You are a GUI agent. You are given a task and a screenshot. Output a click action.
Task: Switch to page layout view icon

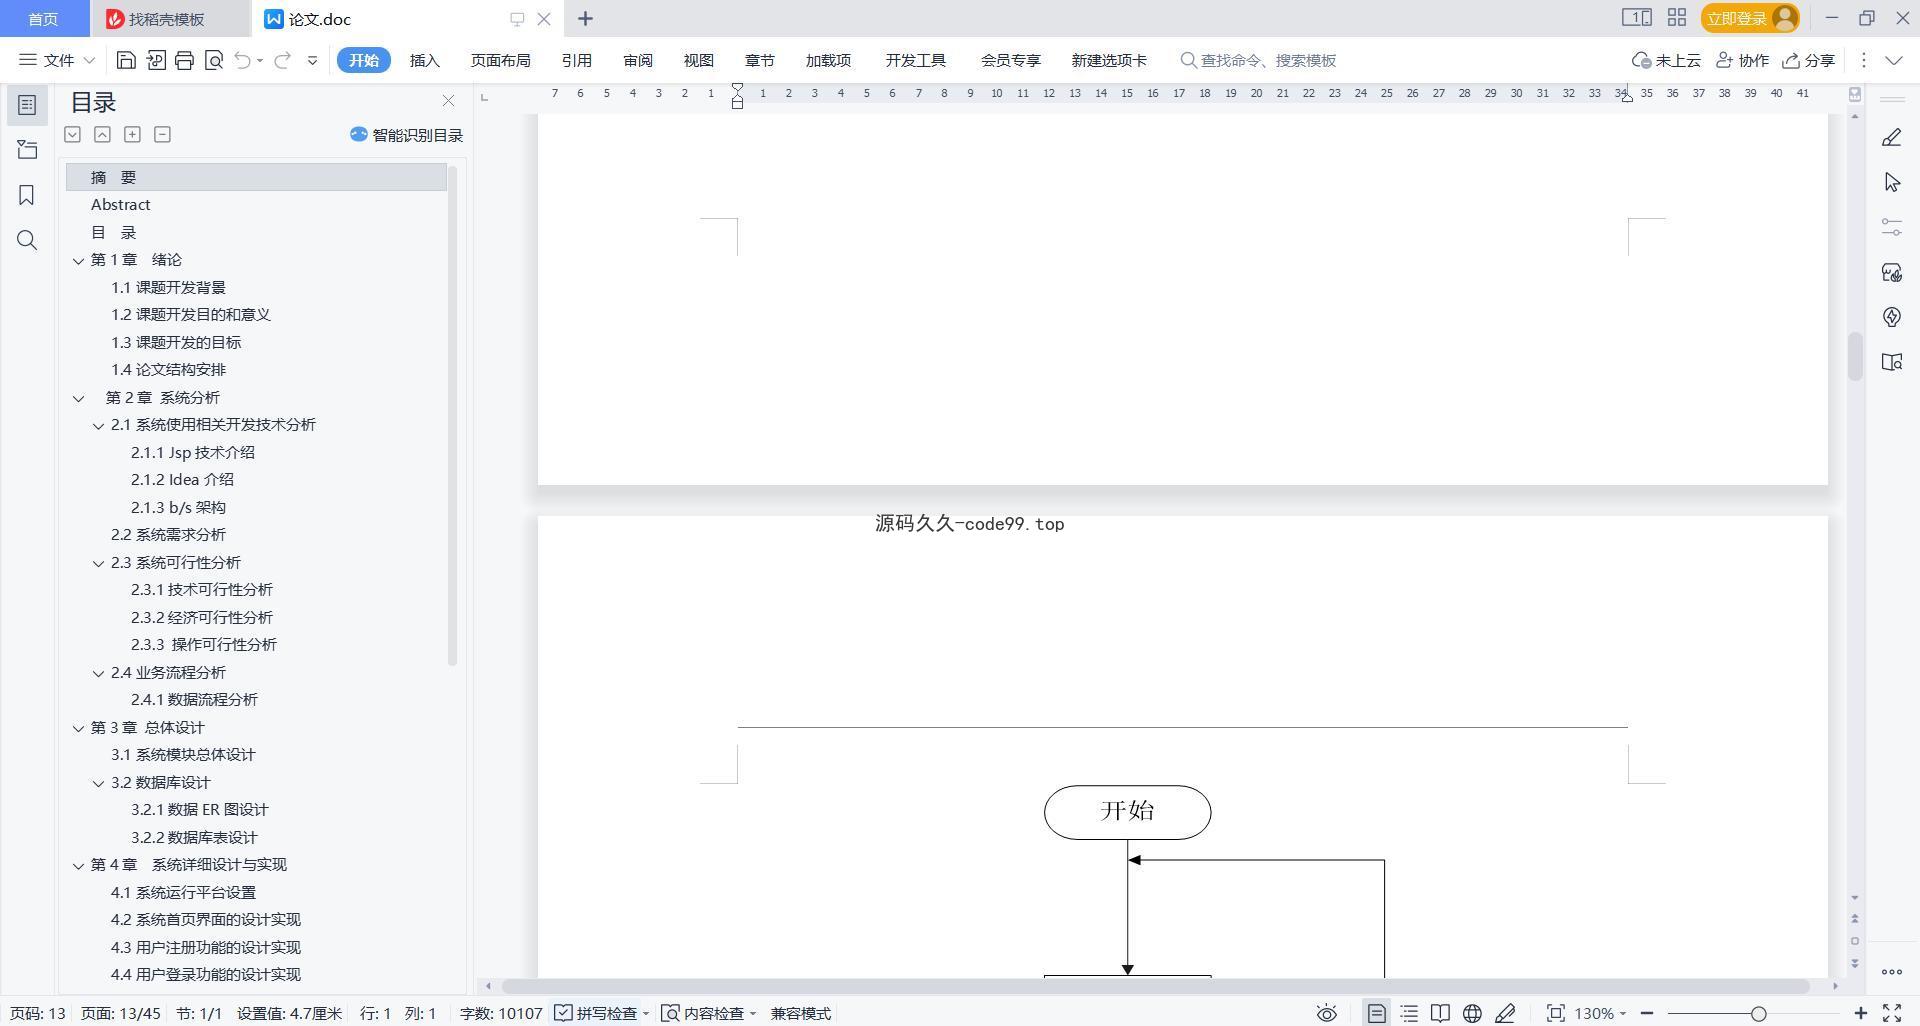coord(1377,1013)
